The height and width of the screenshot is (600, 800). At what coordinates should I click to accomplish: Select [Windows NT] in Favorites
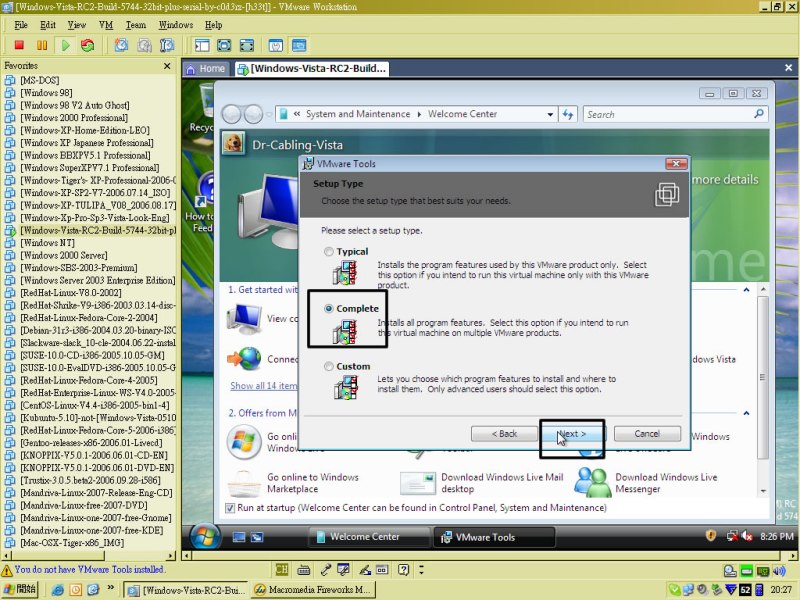(x=47, y=242)
